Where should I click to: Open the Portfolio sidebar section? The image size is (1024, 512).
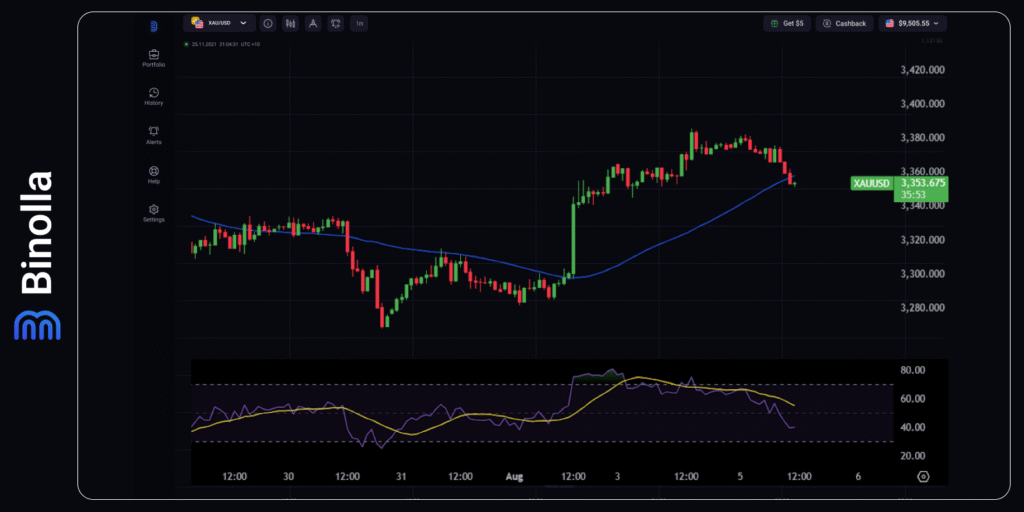click(154, 58)
